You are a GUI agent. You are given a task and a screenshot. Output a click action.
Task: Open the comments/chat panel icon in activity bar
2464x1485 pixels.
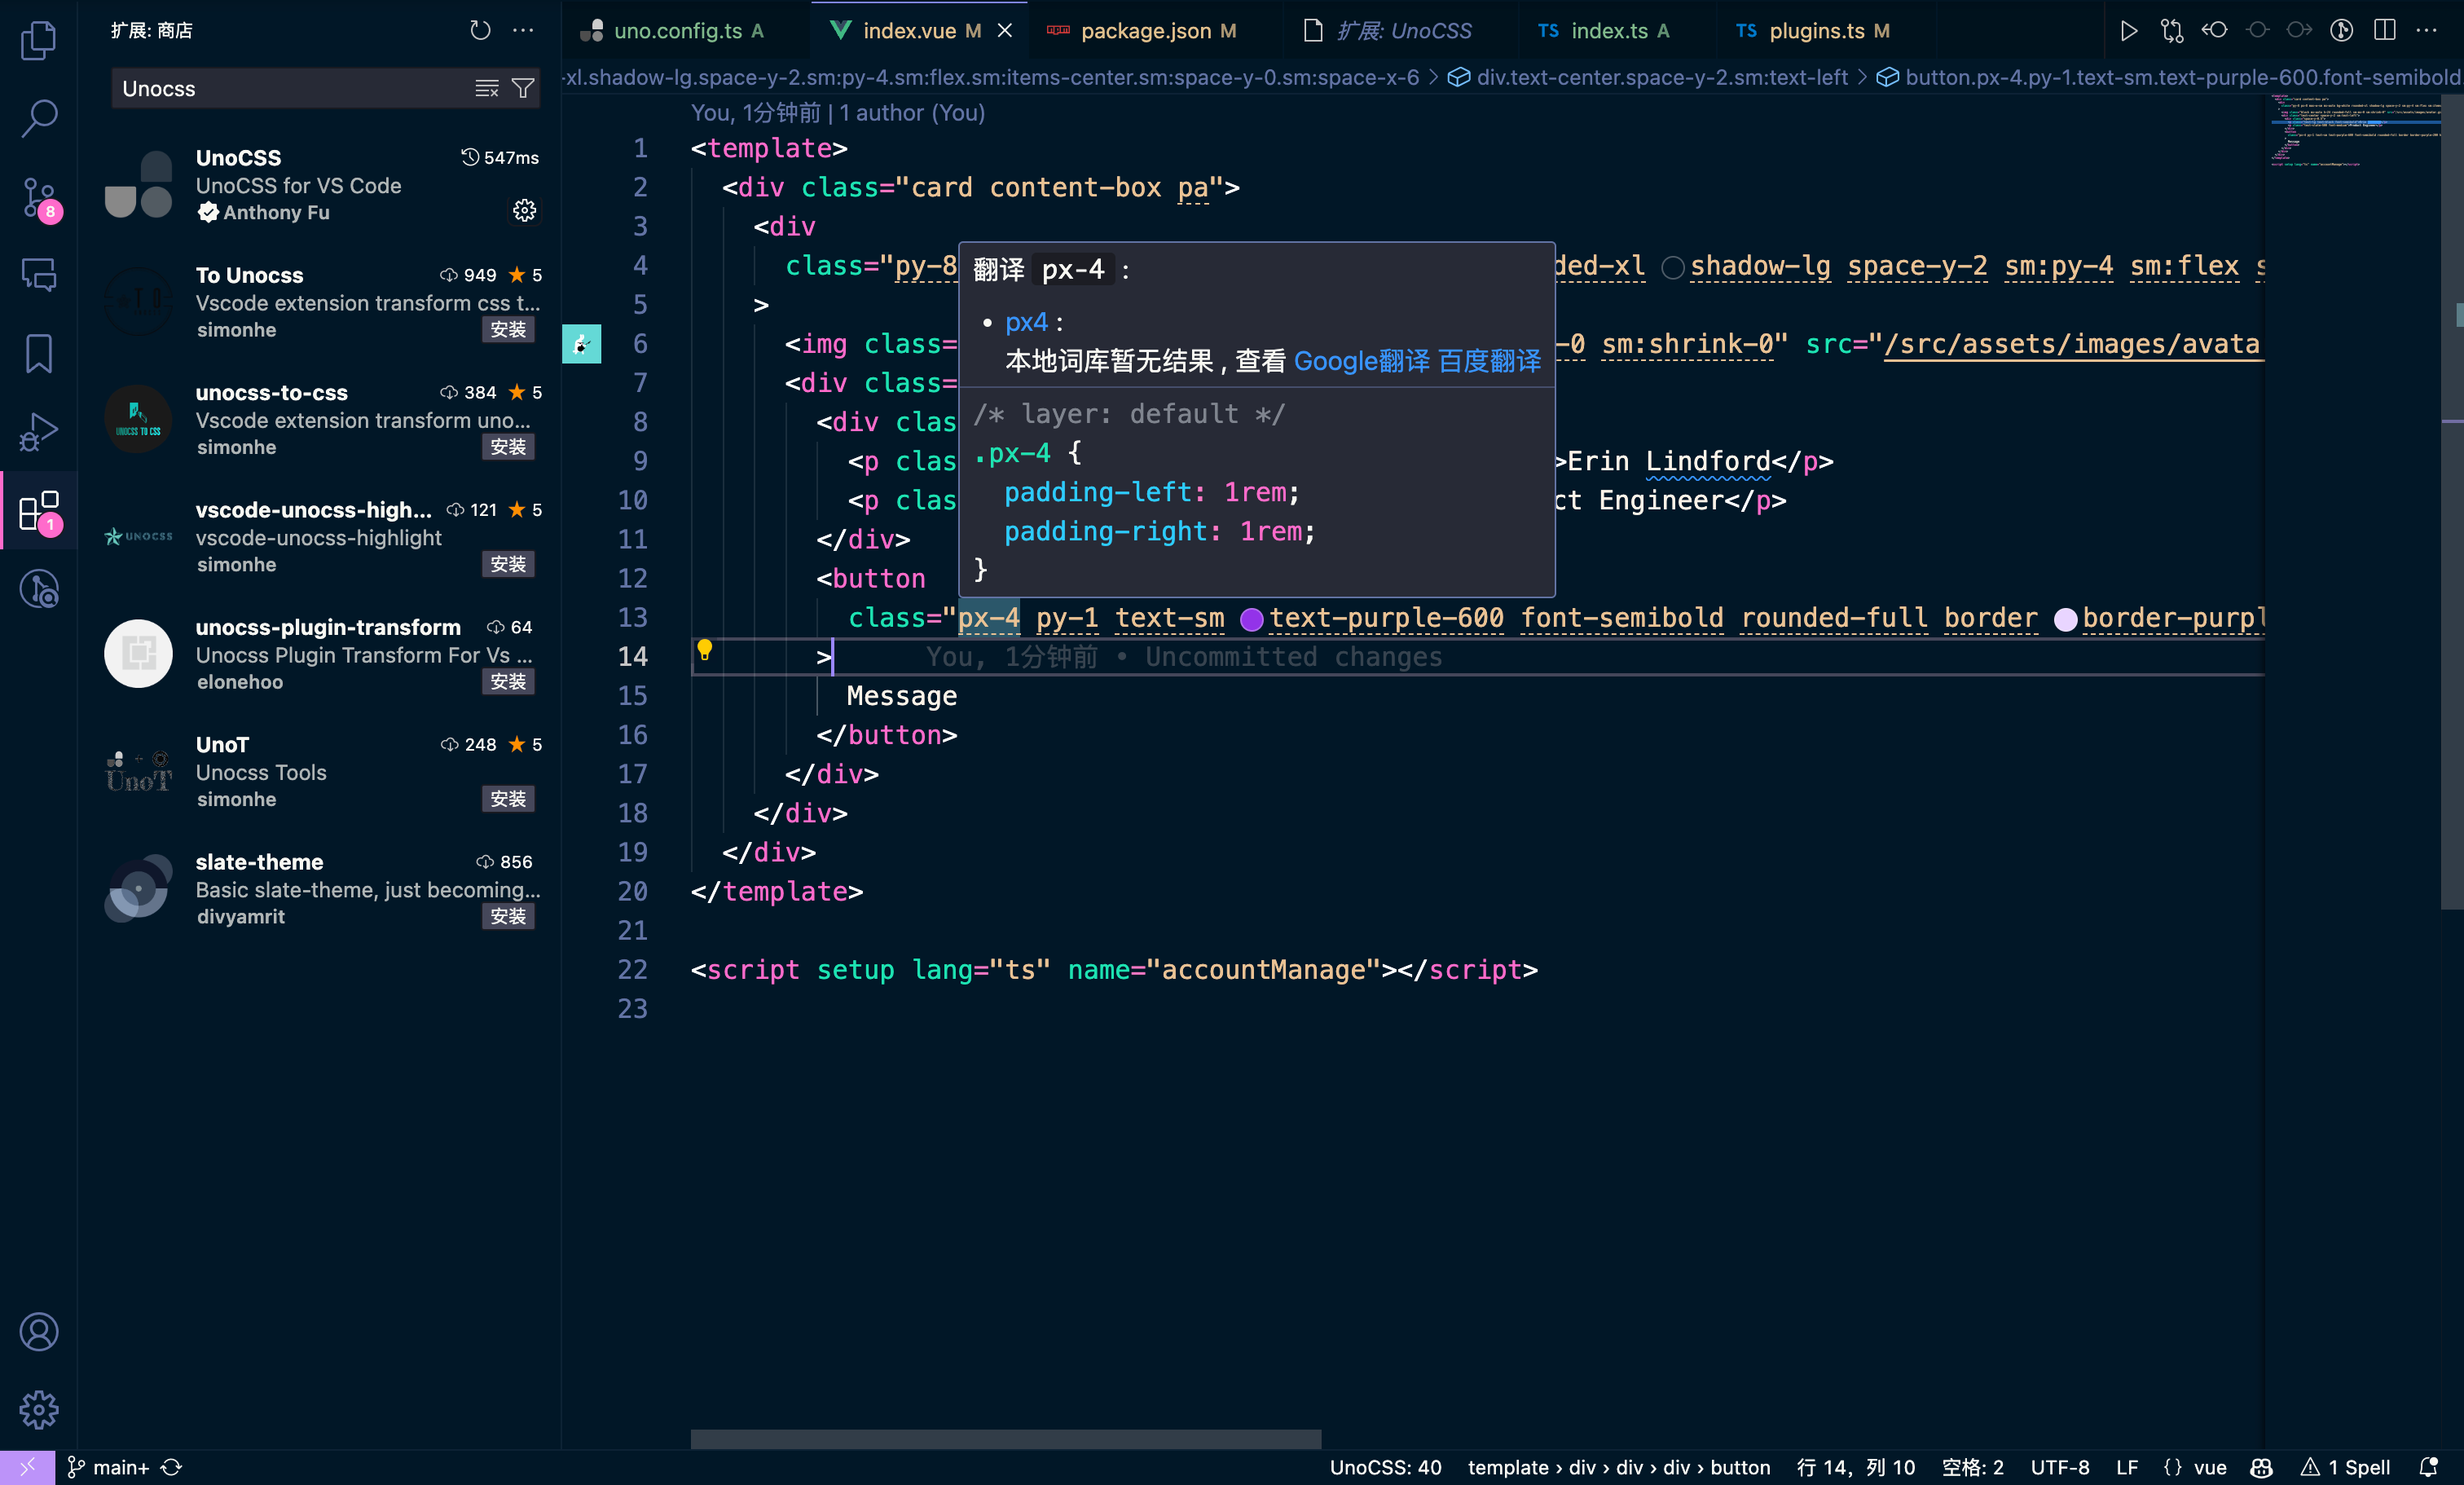click(x=39, y=275)
